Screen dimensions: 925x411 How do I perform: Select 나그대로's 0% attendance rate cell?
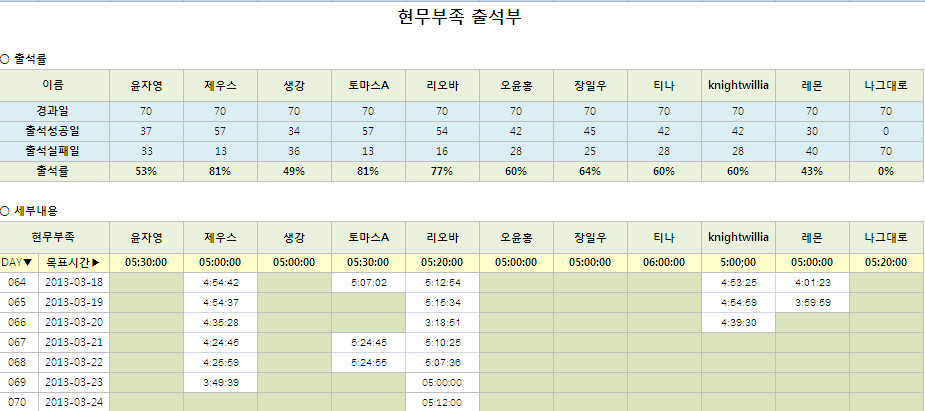886,171
